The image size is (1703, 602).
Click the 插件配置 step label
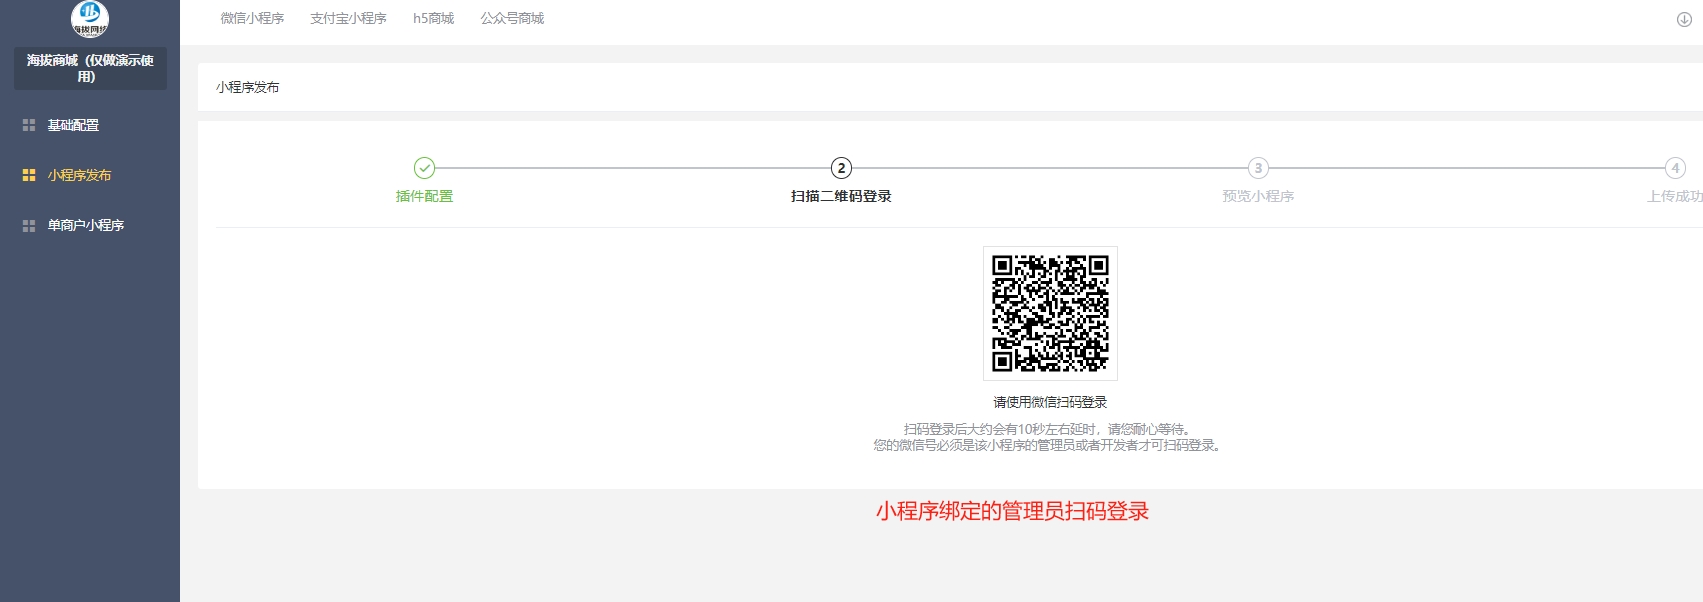[424, 196]
